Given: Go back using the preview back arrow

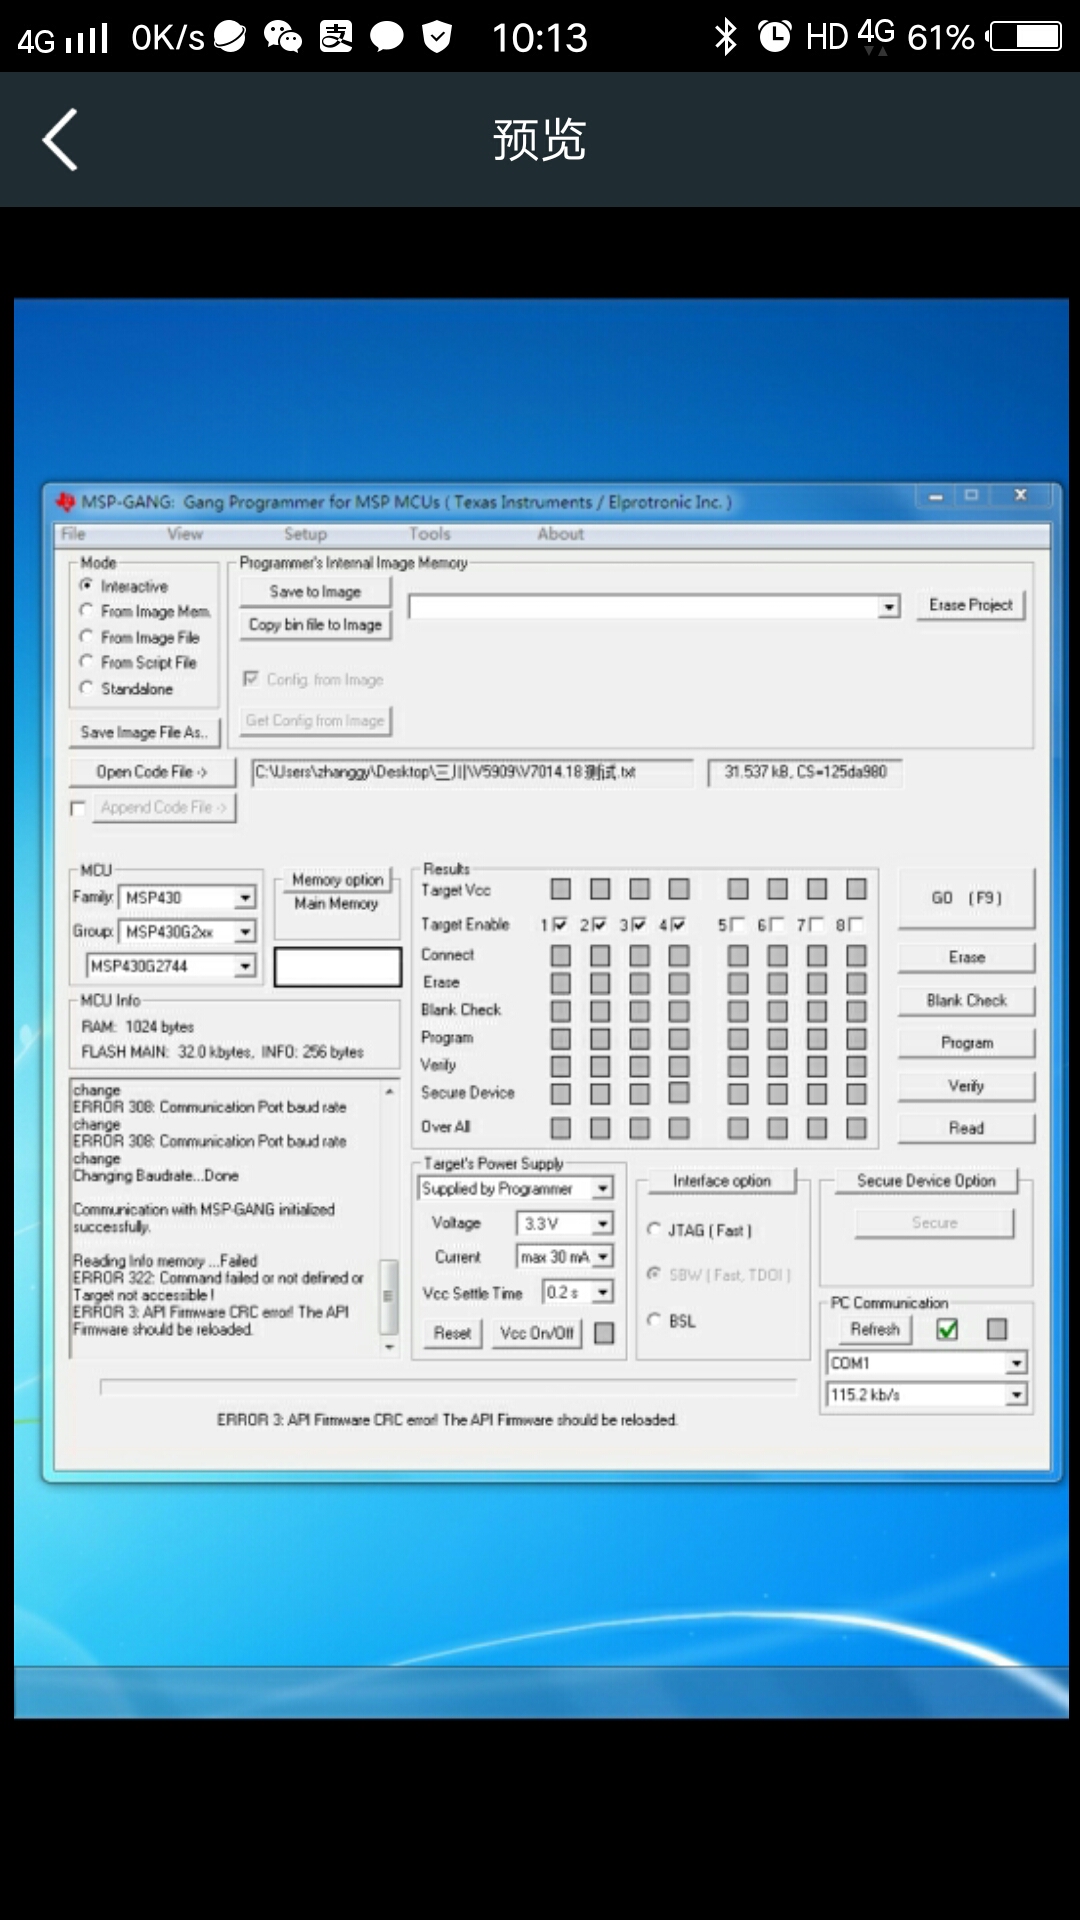Looking at the screenshot, I should [60, 139].
